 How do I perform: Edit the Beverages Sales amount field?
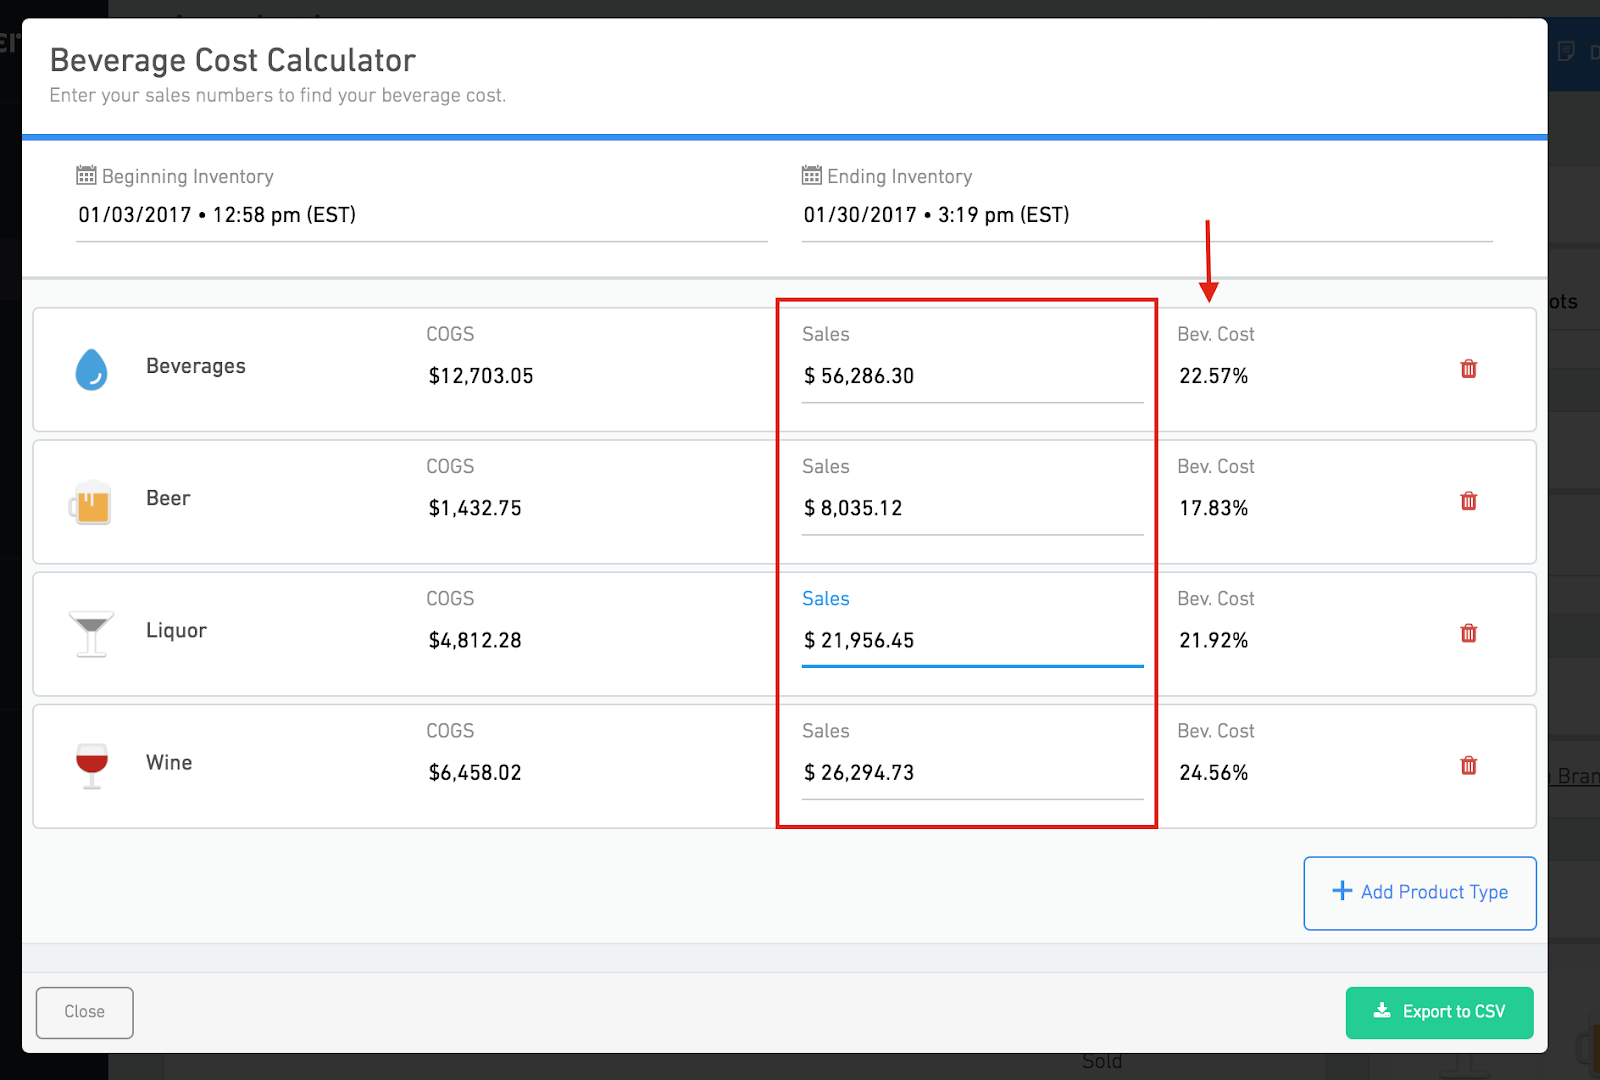tap(970, 377)
